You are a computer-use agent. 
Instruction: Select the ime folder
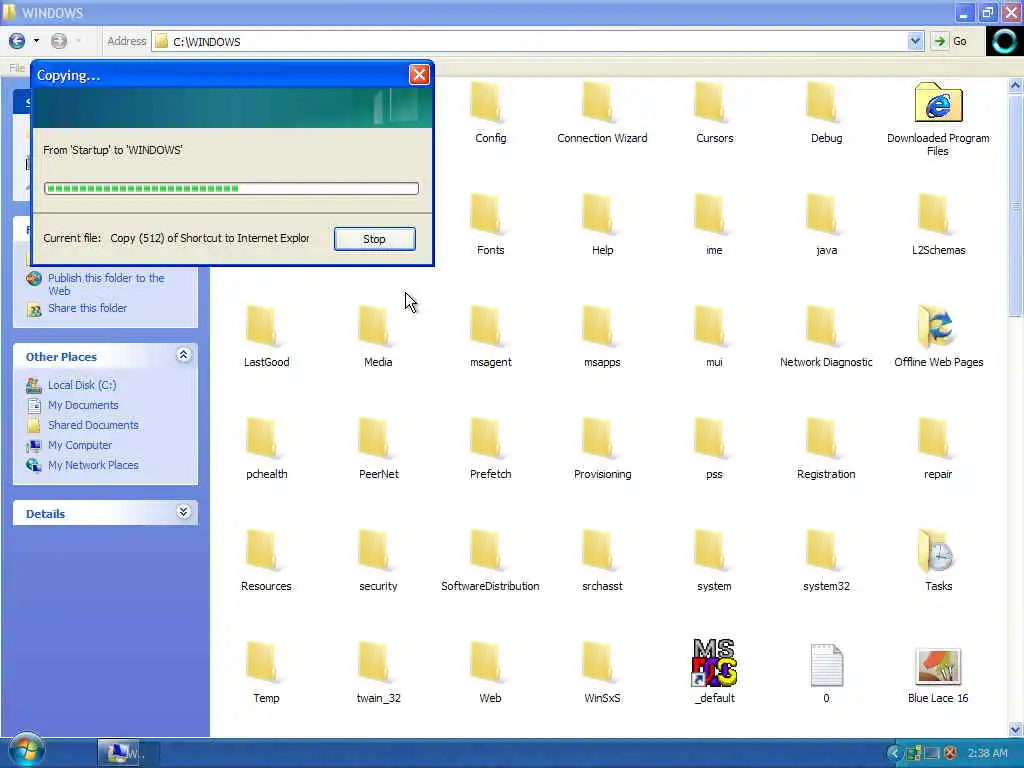714,224
